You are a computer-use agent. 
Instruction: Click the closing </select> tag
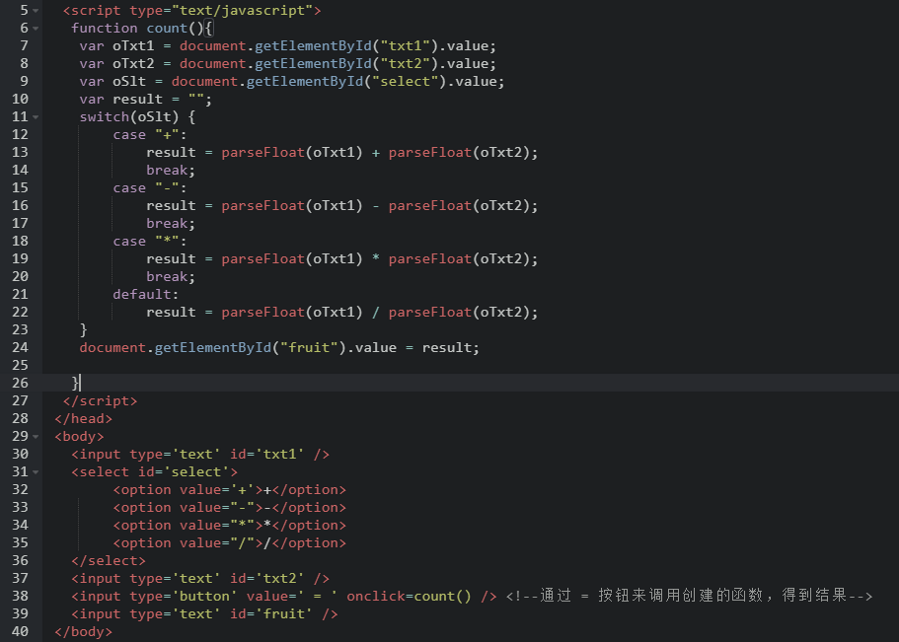pyautogui.click(x=108, y=561)
